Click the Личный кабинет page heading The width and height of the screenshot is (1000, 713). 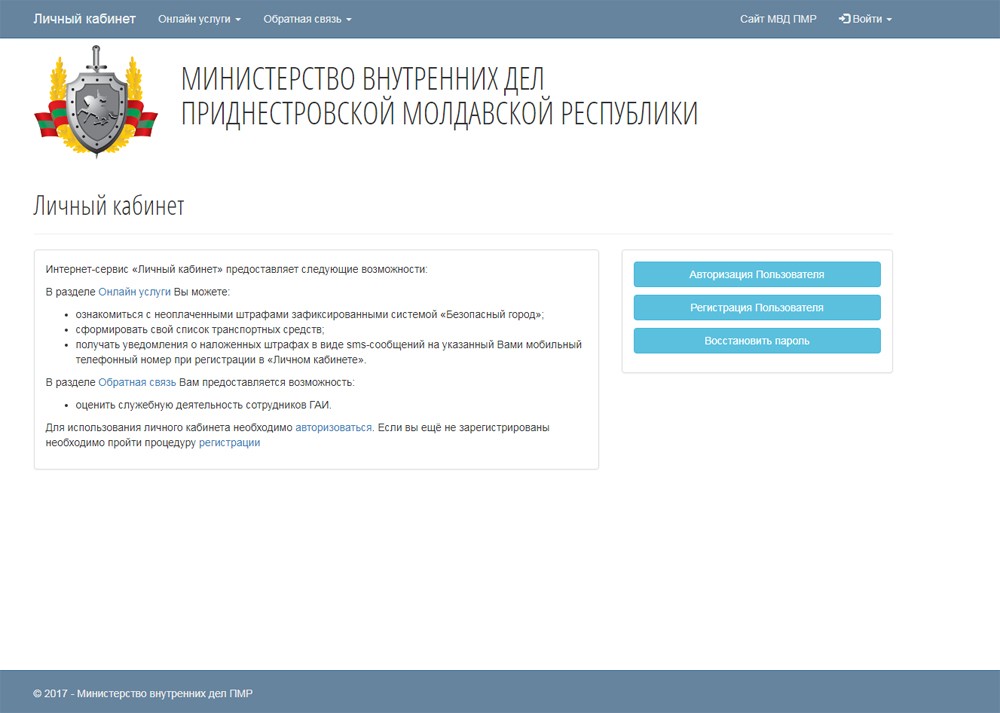click(x=109, y=206)
